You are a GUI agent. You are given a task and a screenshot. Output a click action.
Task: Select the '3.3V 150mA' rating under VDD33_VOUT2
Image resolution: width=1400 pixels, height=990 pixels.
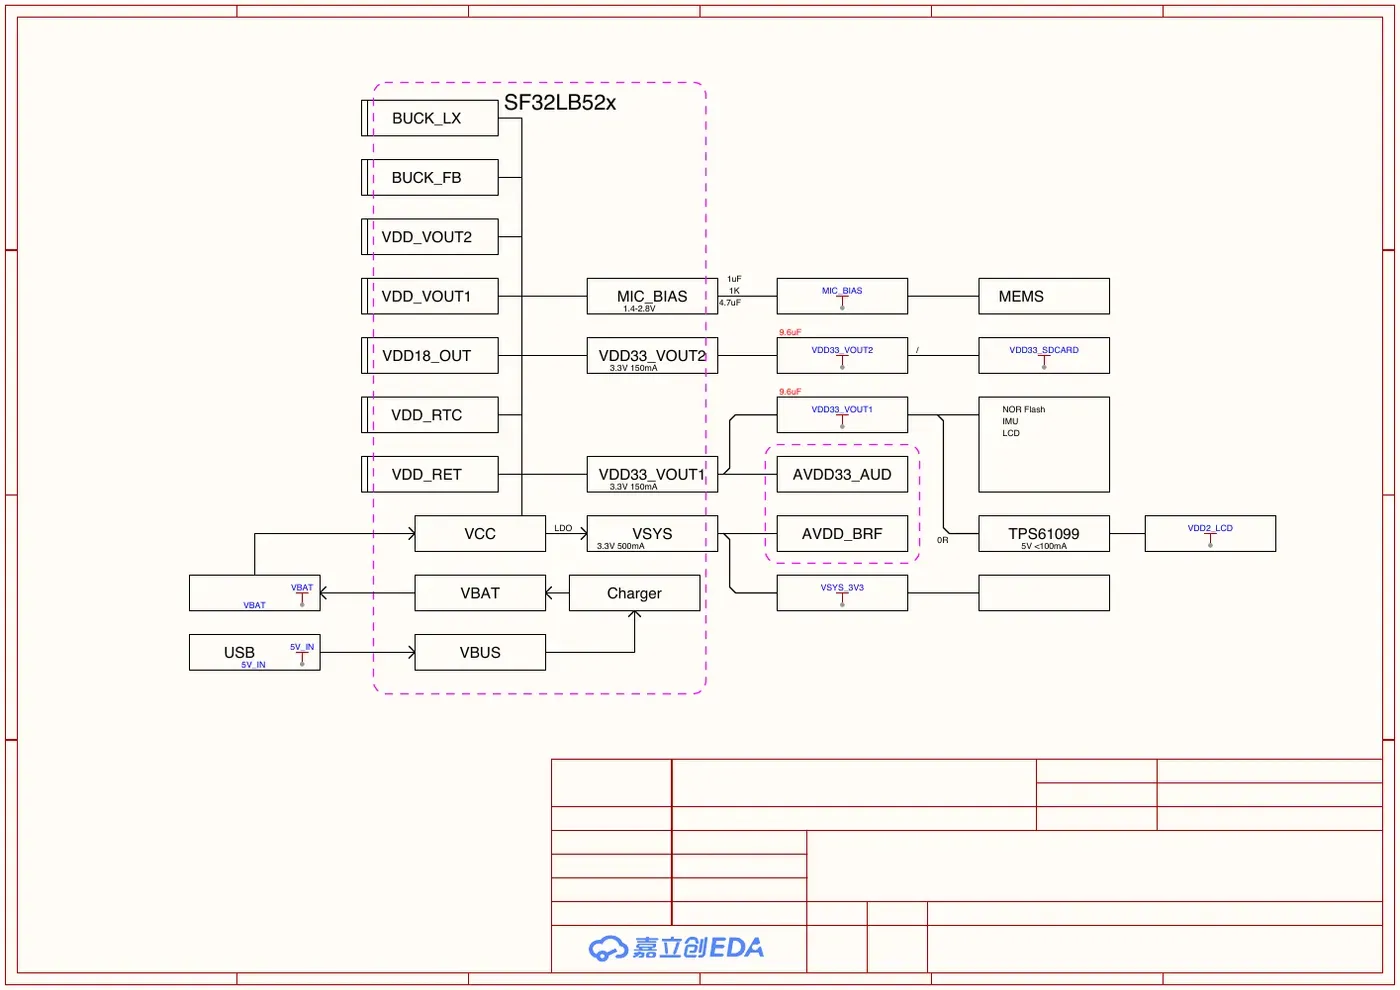634,369
